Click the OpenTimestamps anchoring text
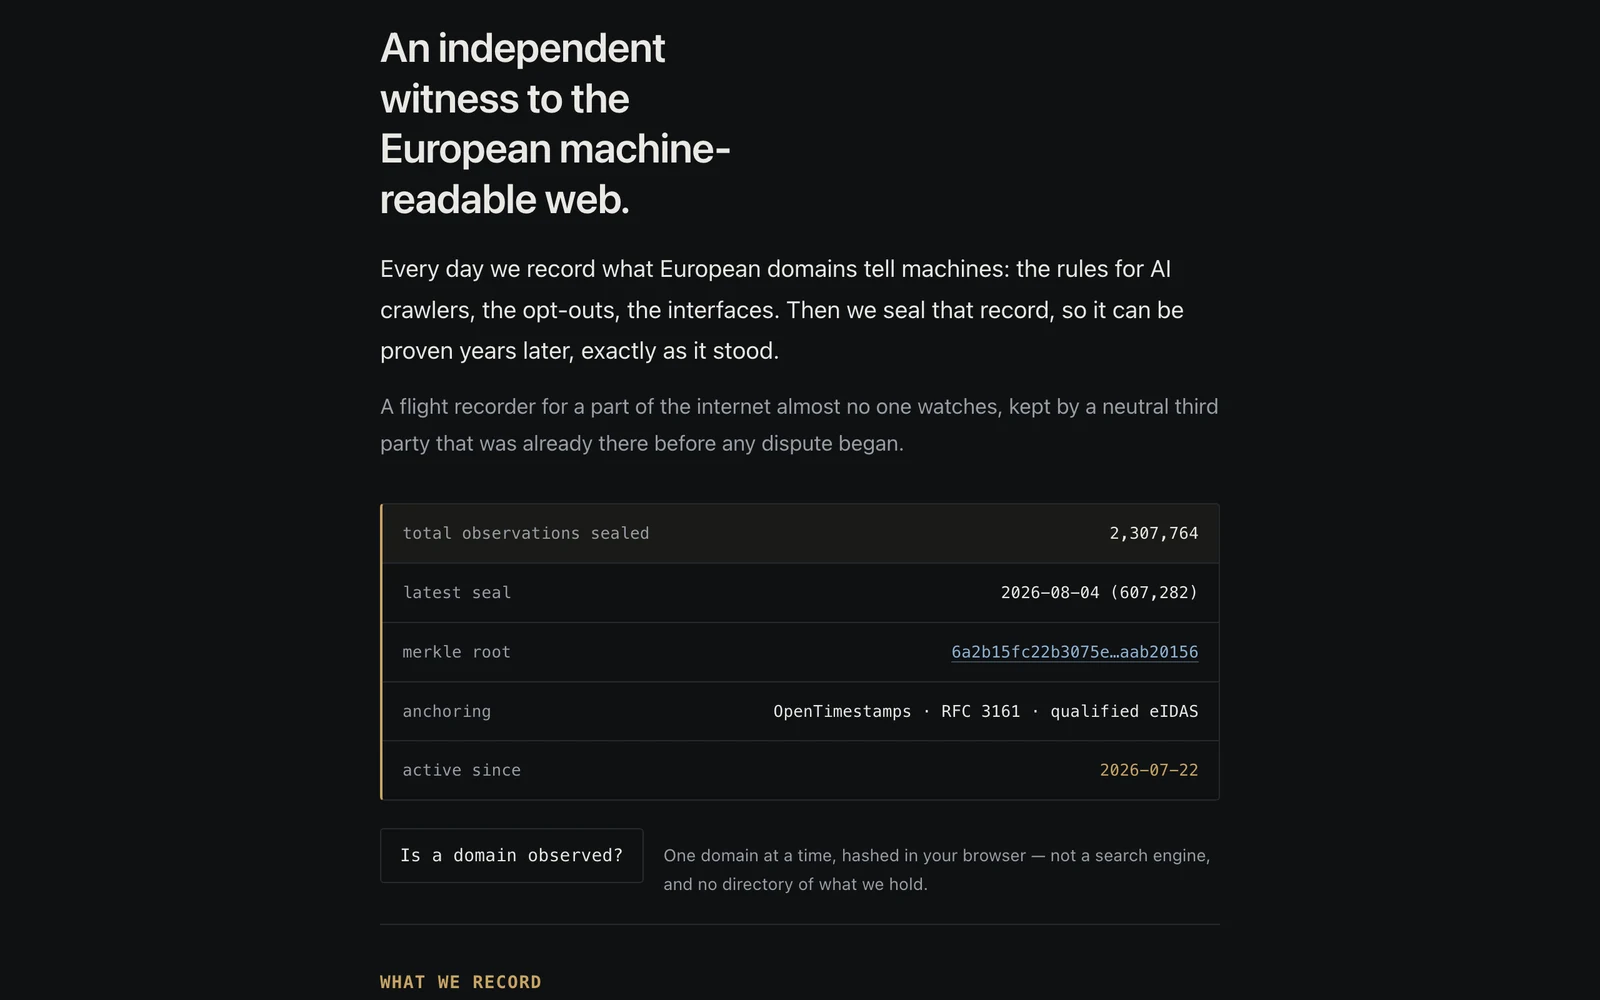Image resolution: width=1600 pixels, height=1000 pixels. tap(842, 711)
